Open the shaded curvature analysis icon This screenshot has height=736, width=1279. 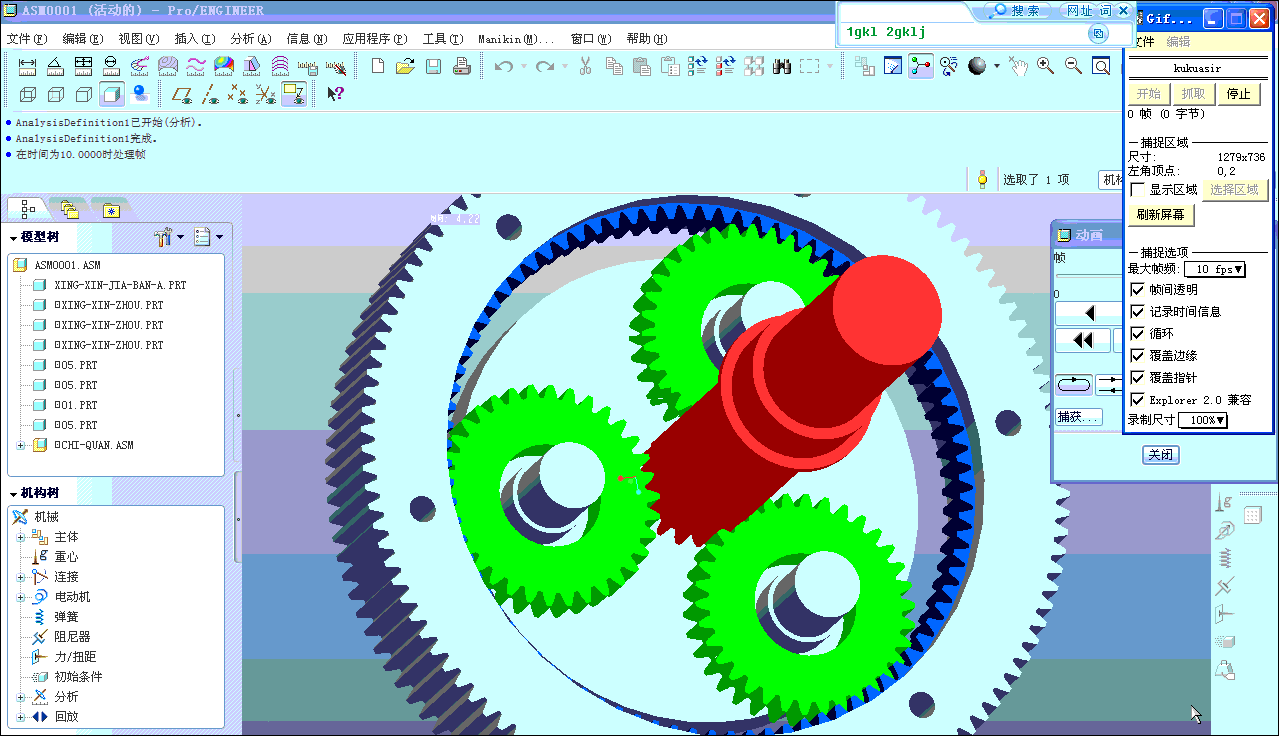click(x=224, y=66)
